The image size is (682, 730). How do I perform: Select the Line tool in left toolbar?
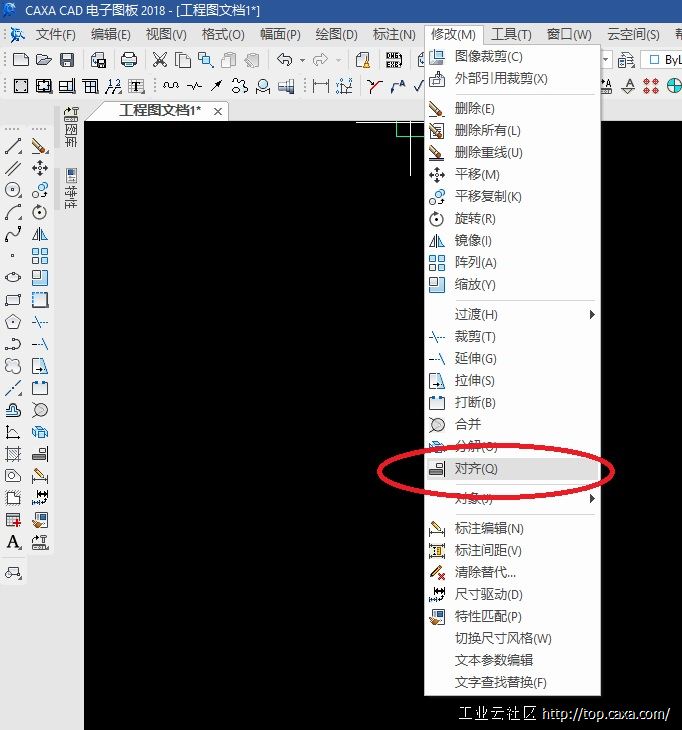(x=13, y=146)
